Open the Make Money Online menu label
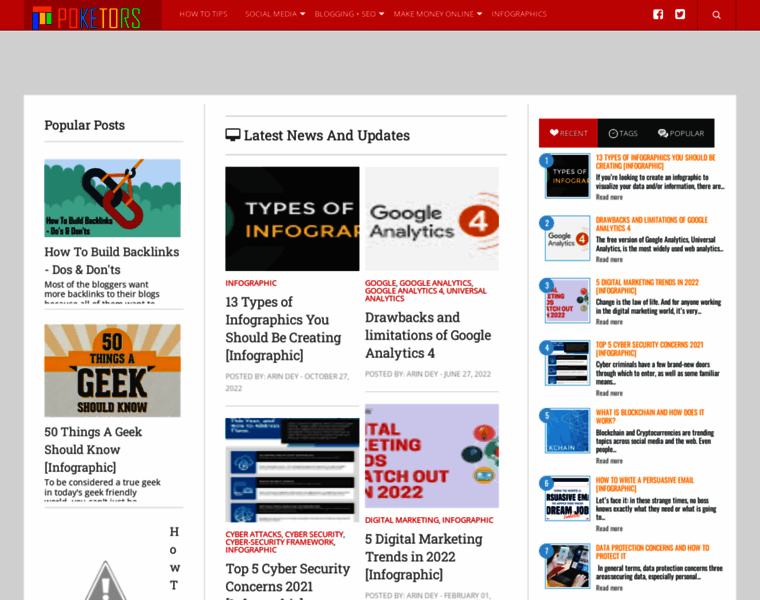 pos(433,14)
